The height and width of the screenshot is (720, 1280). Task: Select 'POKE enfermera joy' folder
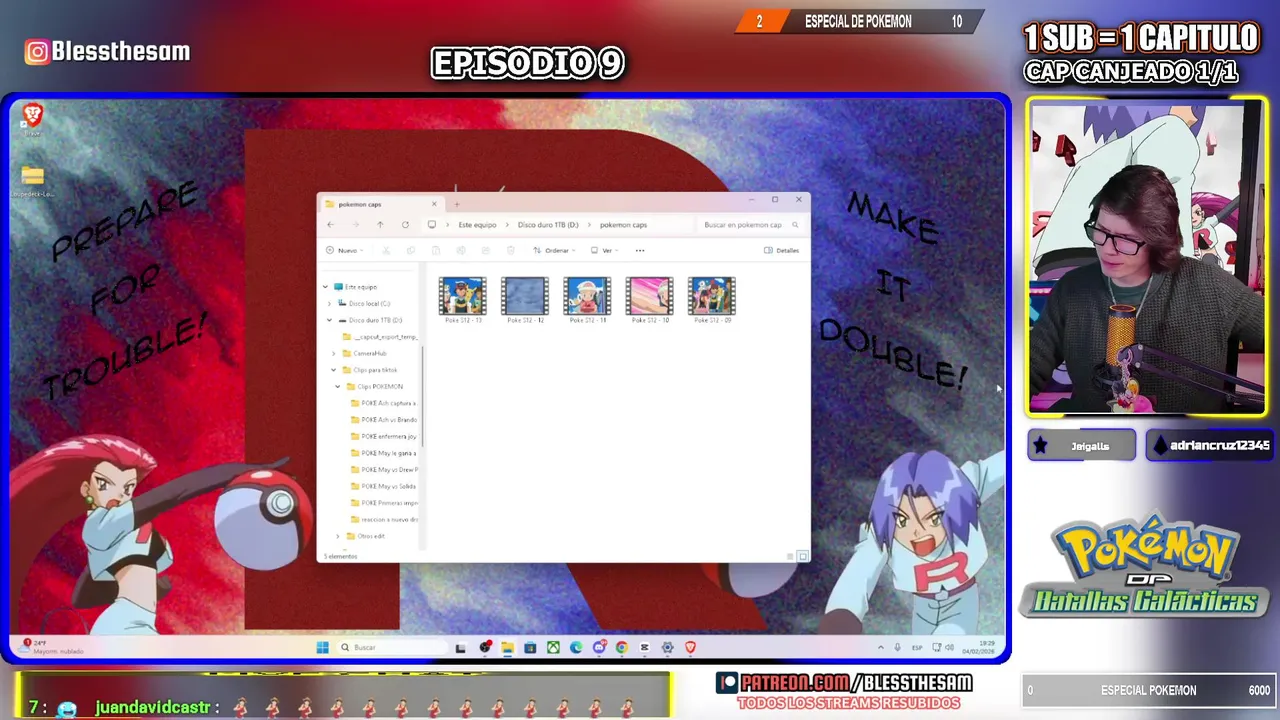(x=383, y=436)
